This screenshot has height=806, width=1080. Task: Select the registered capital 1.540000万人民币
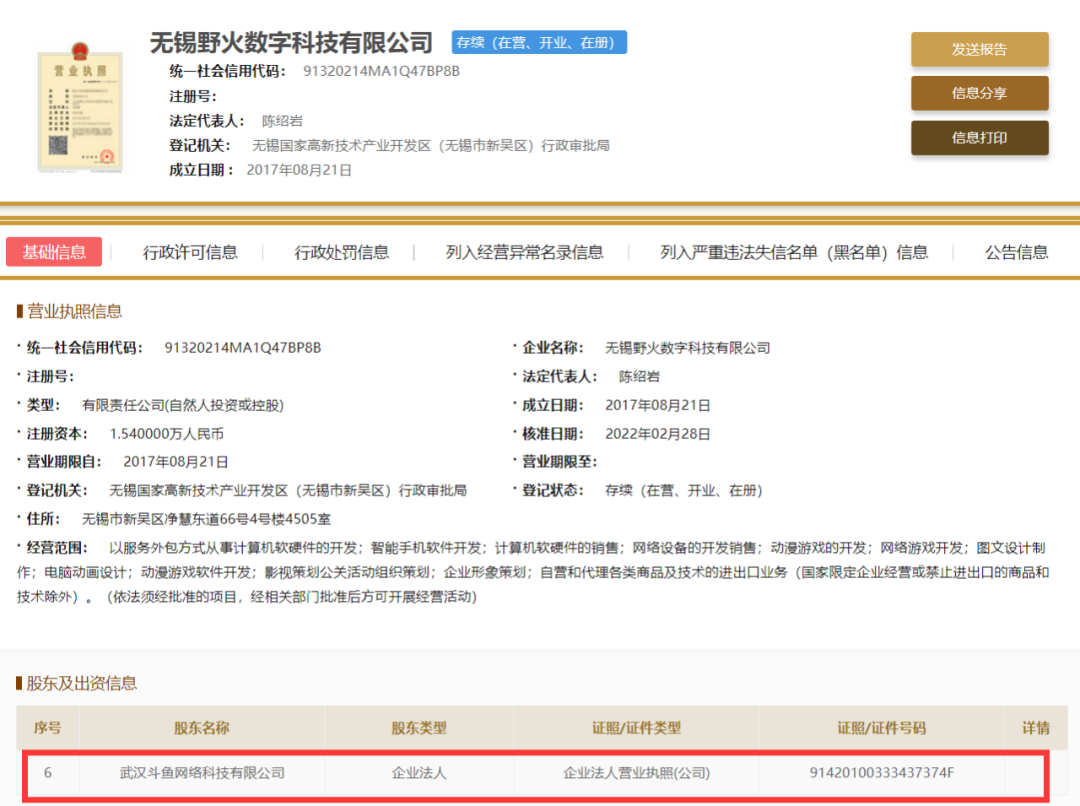(x=167, y=434)
